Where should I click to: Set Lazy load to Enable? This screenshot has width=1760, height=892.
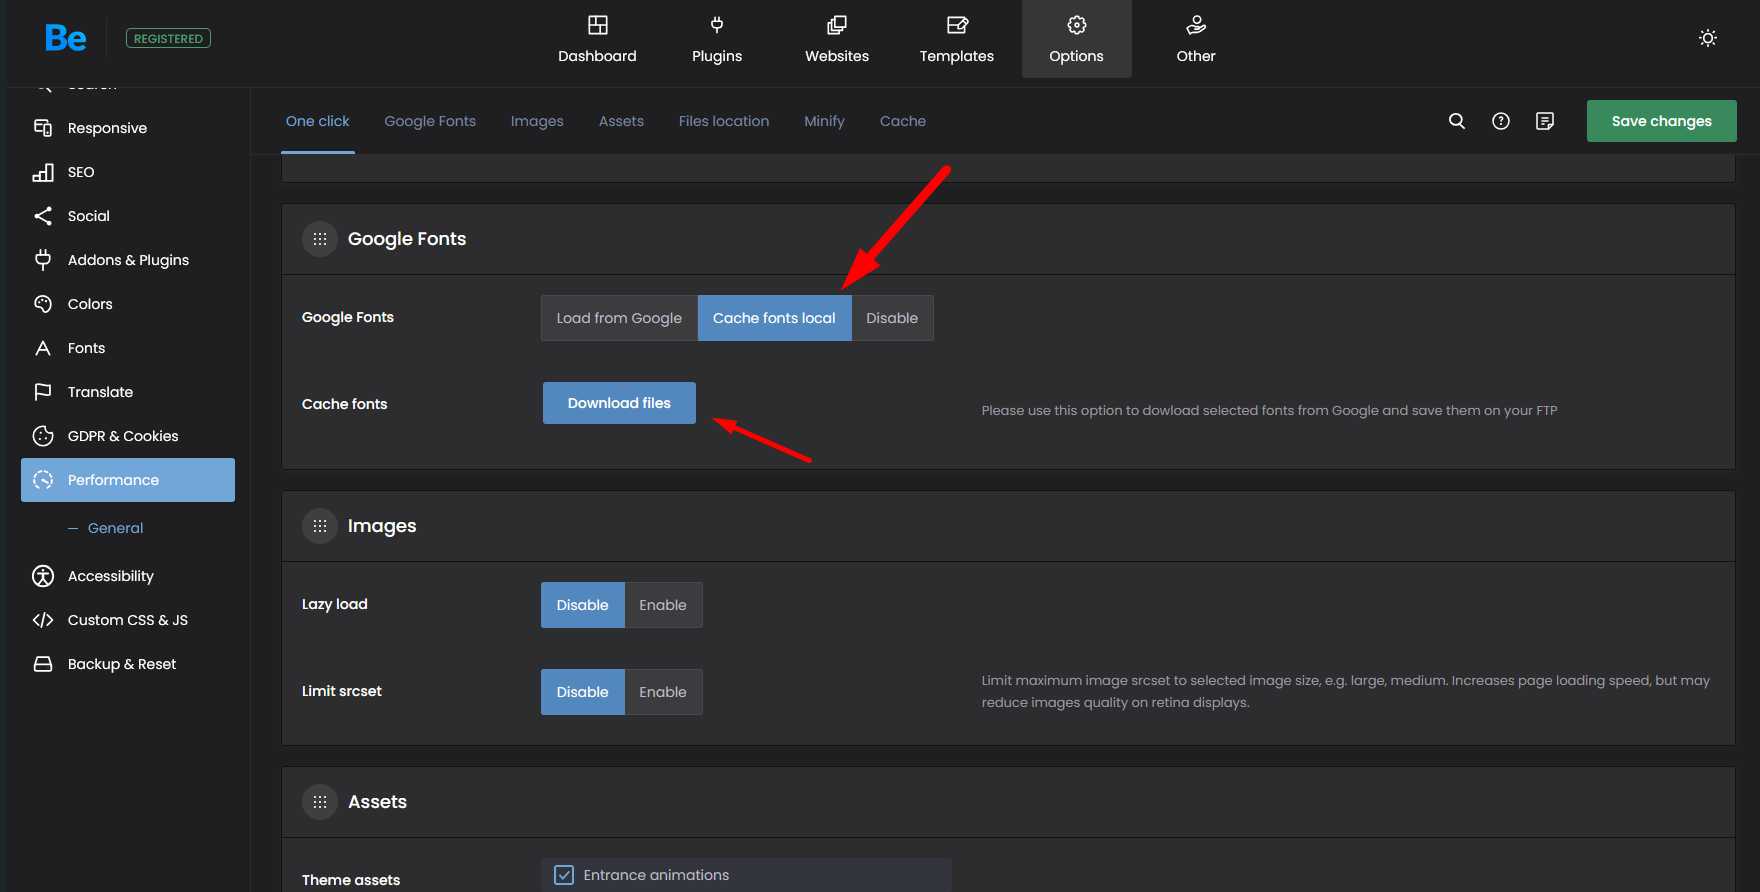click(x=663, y=605)
